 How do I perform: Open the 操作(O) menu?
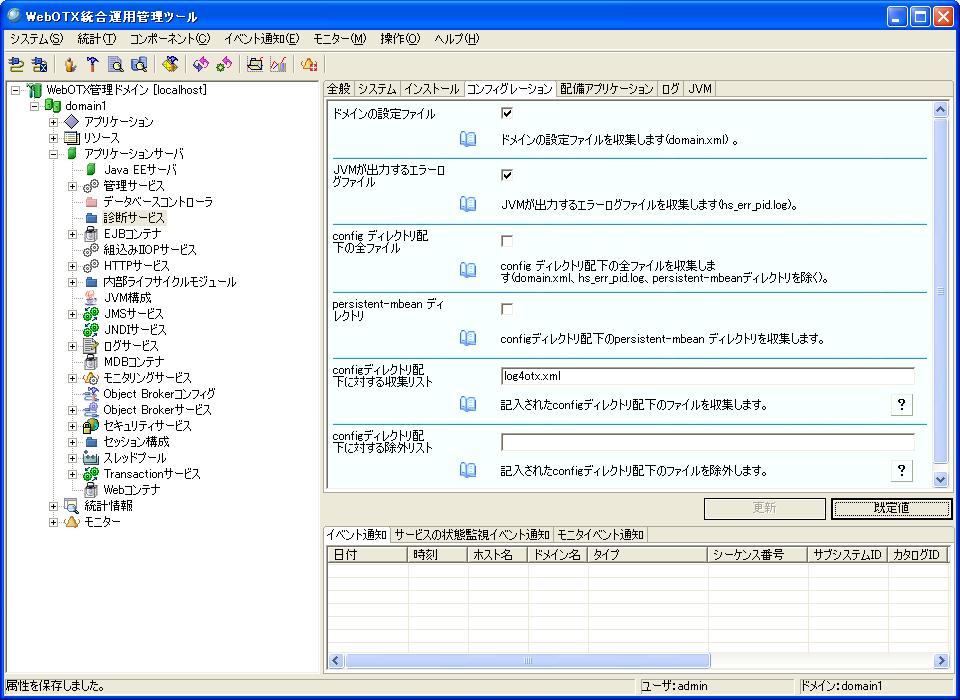[x=400, y=39]
